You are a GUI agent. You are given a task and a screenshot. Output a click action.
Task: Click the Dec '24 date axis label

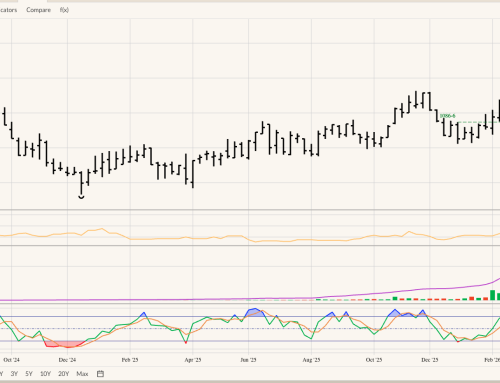[67, 360]
